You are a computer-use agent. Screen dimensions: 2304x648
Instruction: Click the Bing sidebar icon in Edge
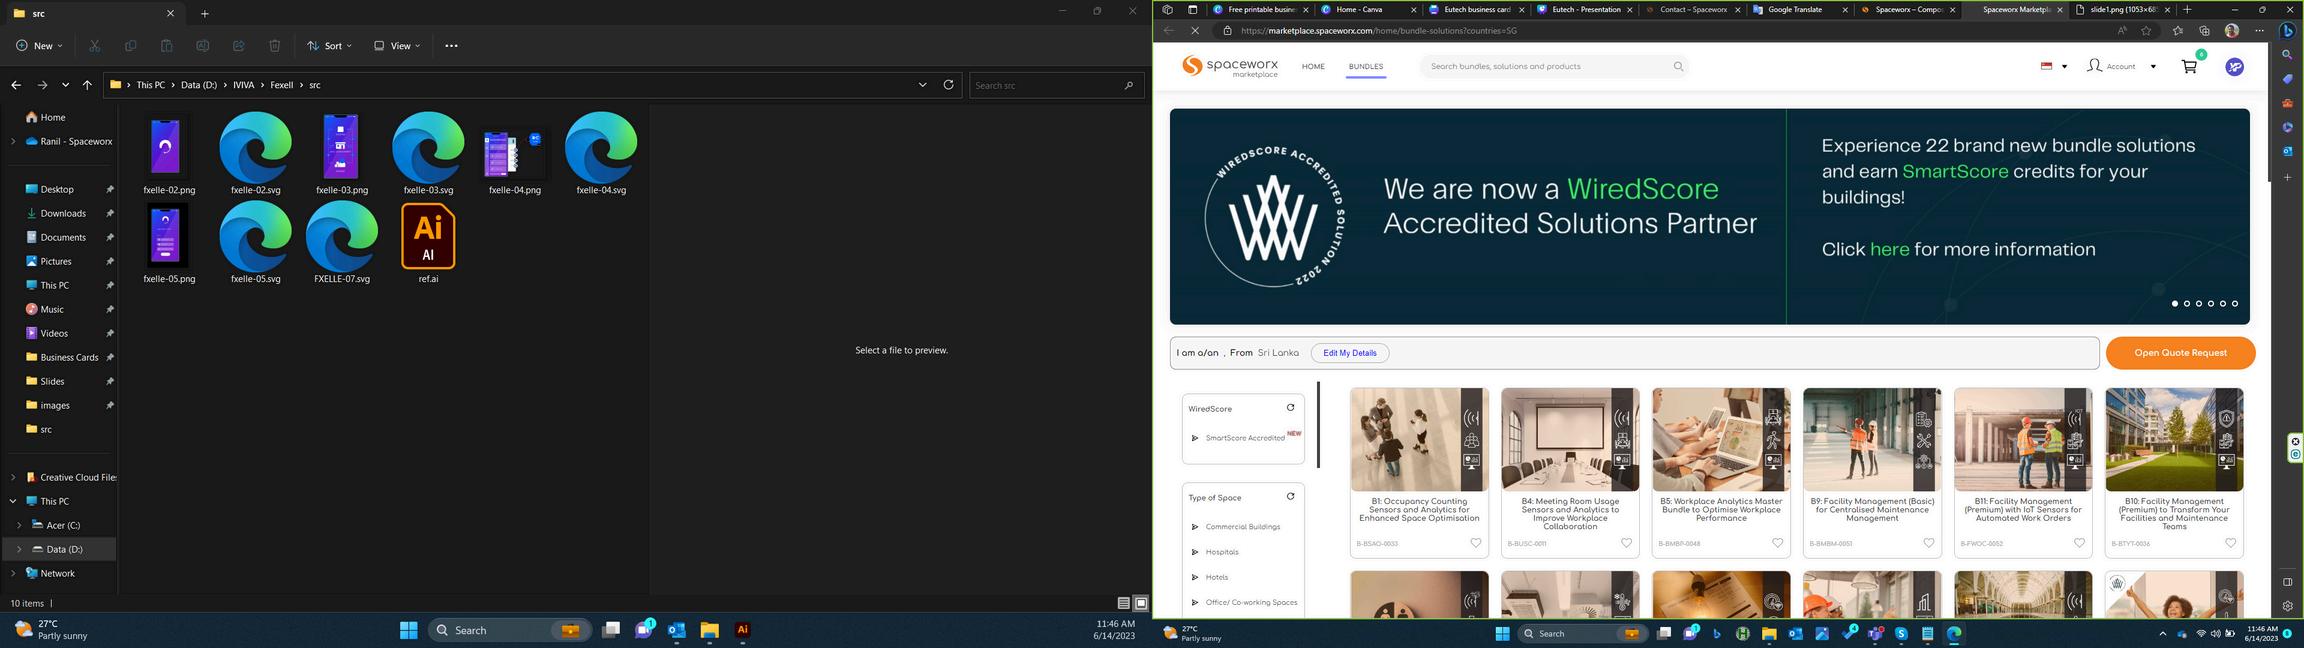2287,30
